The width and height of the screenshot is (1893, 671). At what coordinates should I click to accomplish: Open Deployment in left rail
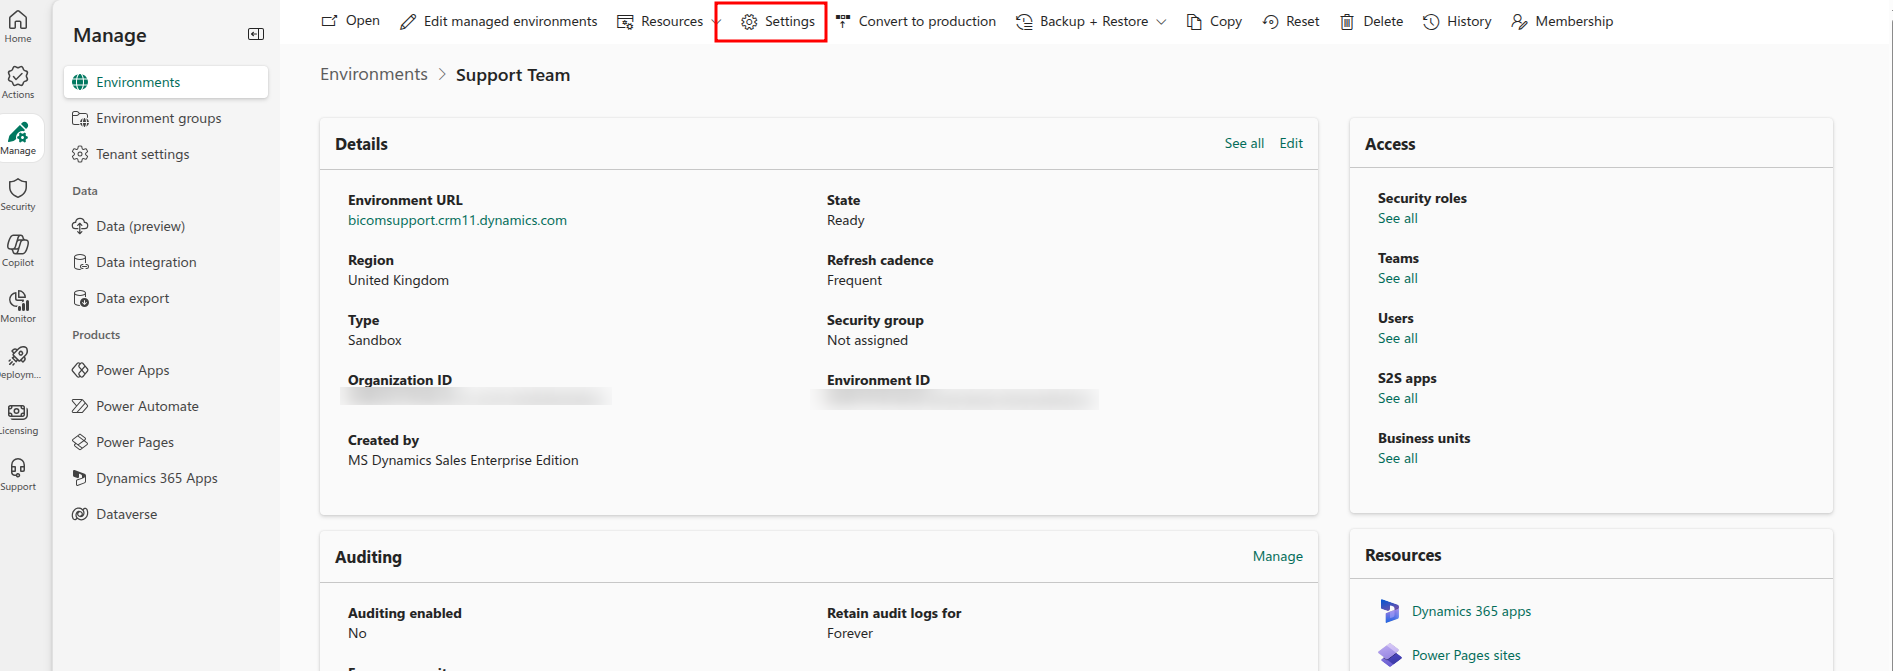click(x=18, y=363)
